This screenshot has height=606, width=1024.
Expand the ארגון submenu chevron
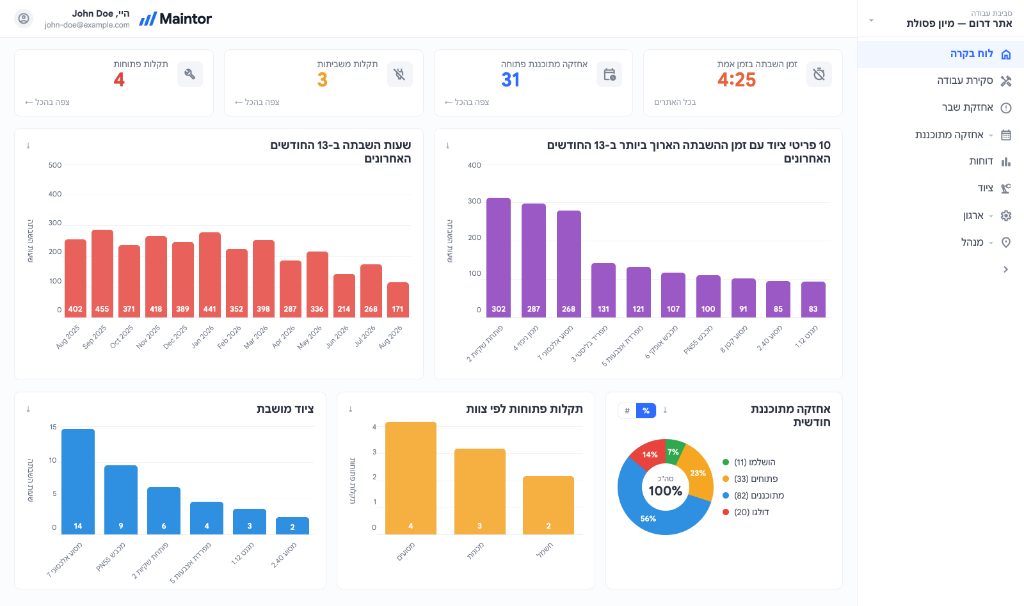click(991, 216)
